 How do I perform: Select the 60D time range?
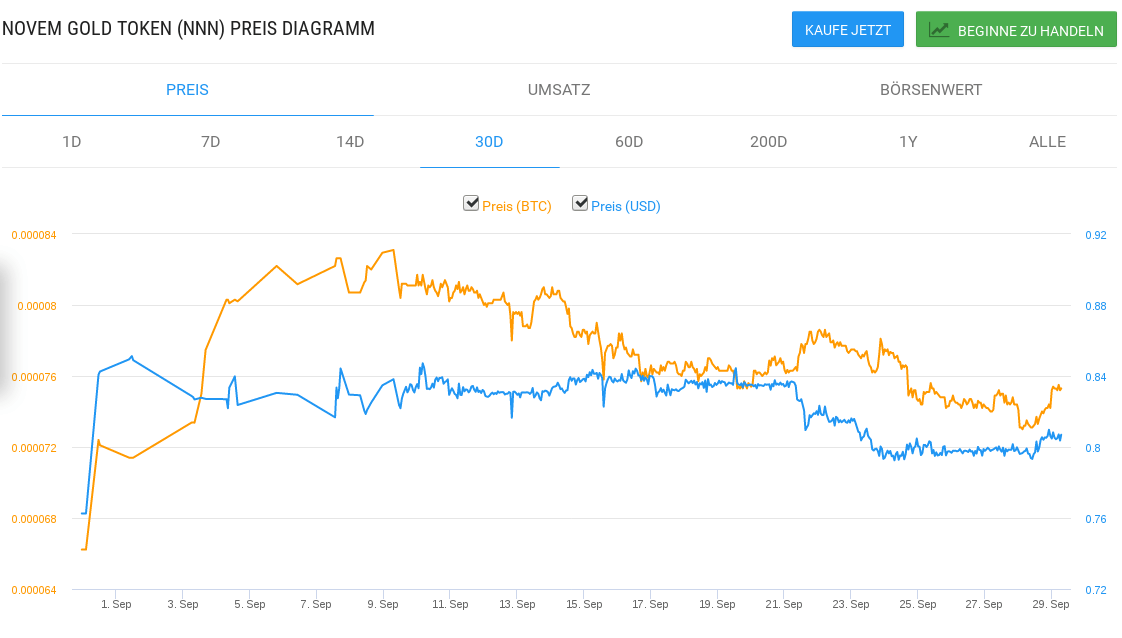(629, 142)
